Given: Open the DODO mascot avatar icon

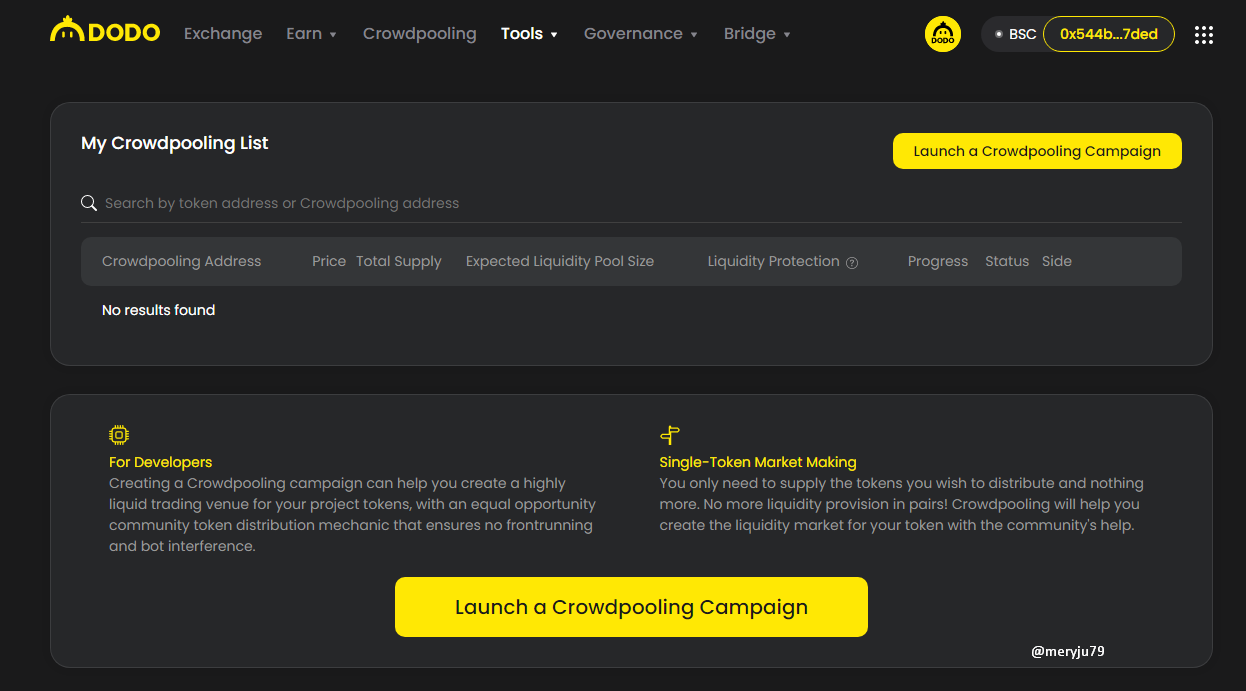Looking at the screenshot, I should (x=942, y=34).
